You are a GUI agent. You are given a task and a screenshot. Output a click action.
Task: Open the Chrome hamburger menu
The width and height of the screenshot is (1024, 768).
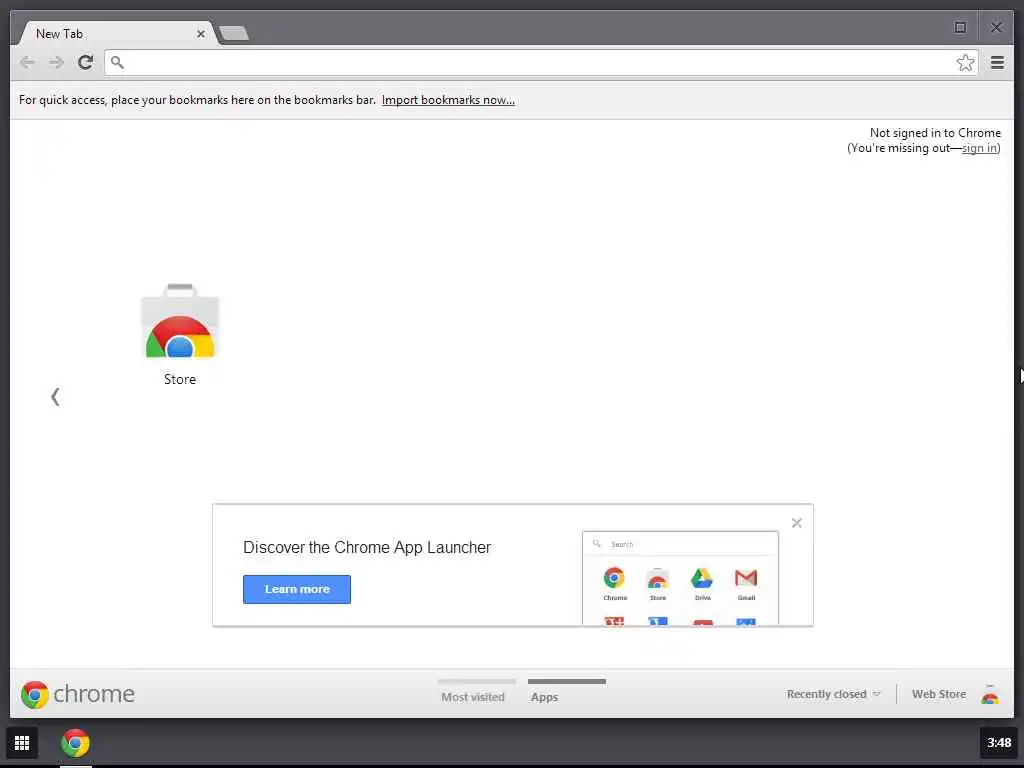coord(997,63)
